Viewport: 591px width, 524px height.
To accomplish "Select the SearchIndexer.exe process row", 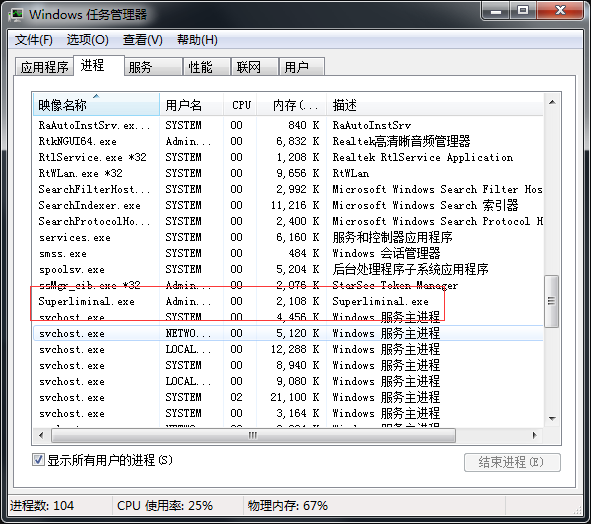I will click(x=288, y=205).
